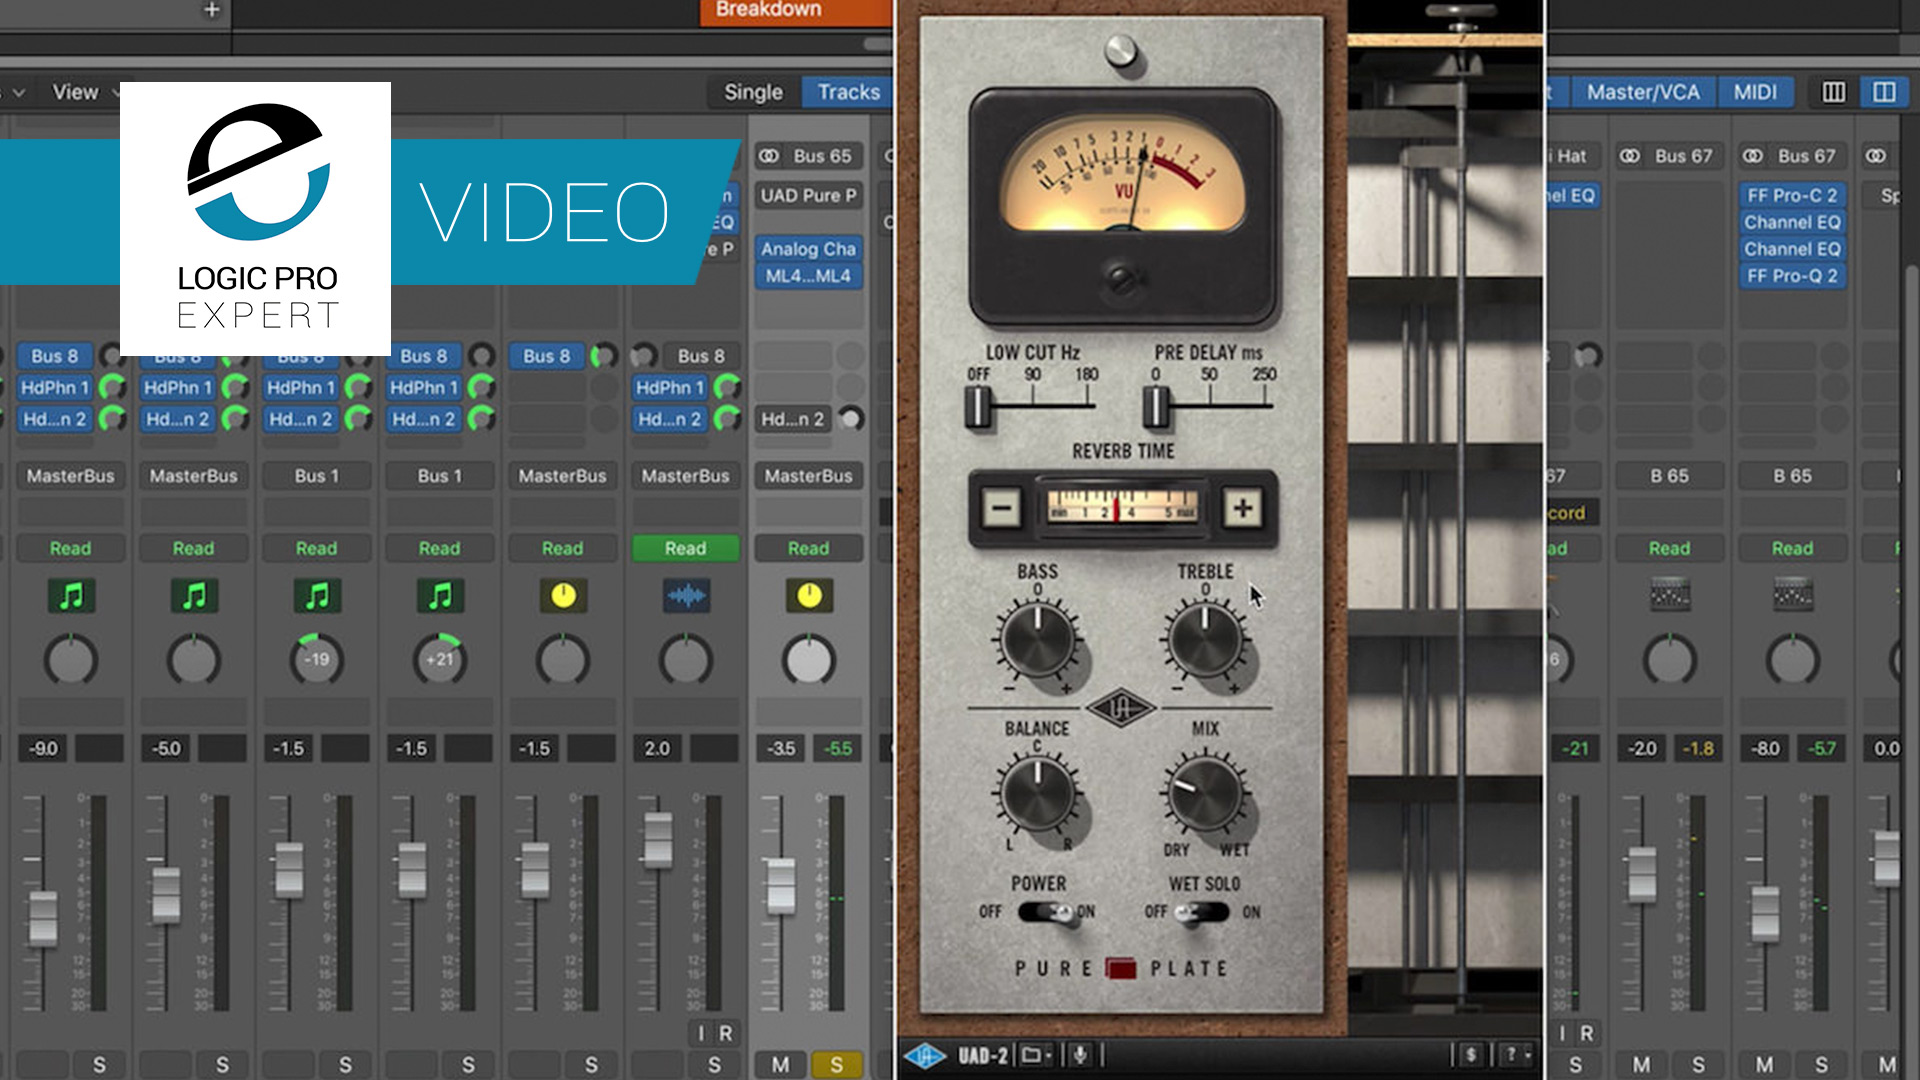This screenshot has height=1080, width=1920.
Task: Click the microphone icon in the UAD-2 toolbar
Action: (x=1080, y=1055)
